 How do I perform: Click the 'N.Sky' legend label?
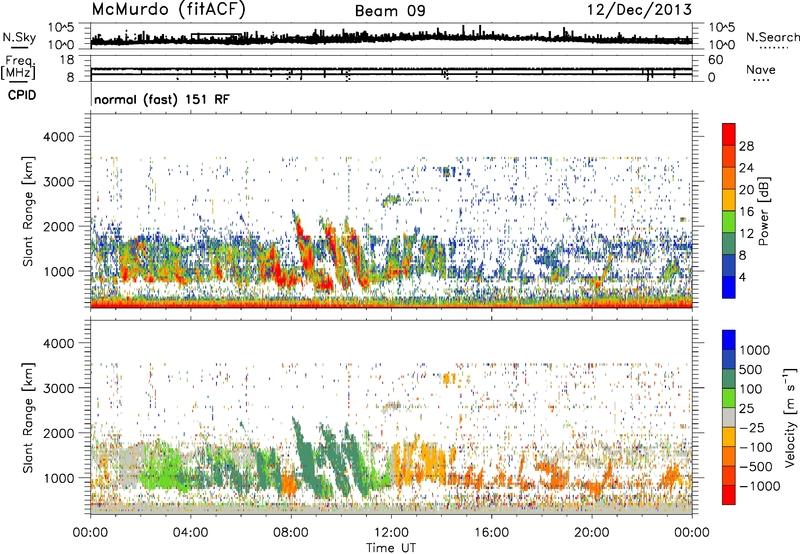19,37
